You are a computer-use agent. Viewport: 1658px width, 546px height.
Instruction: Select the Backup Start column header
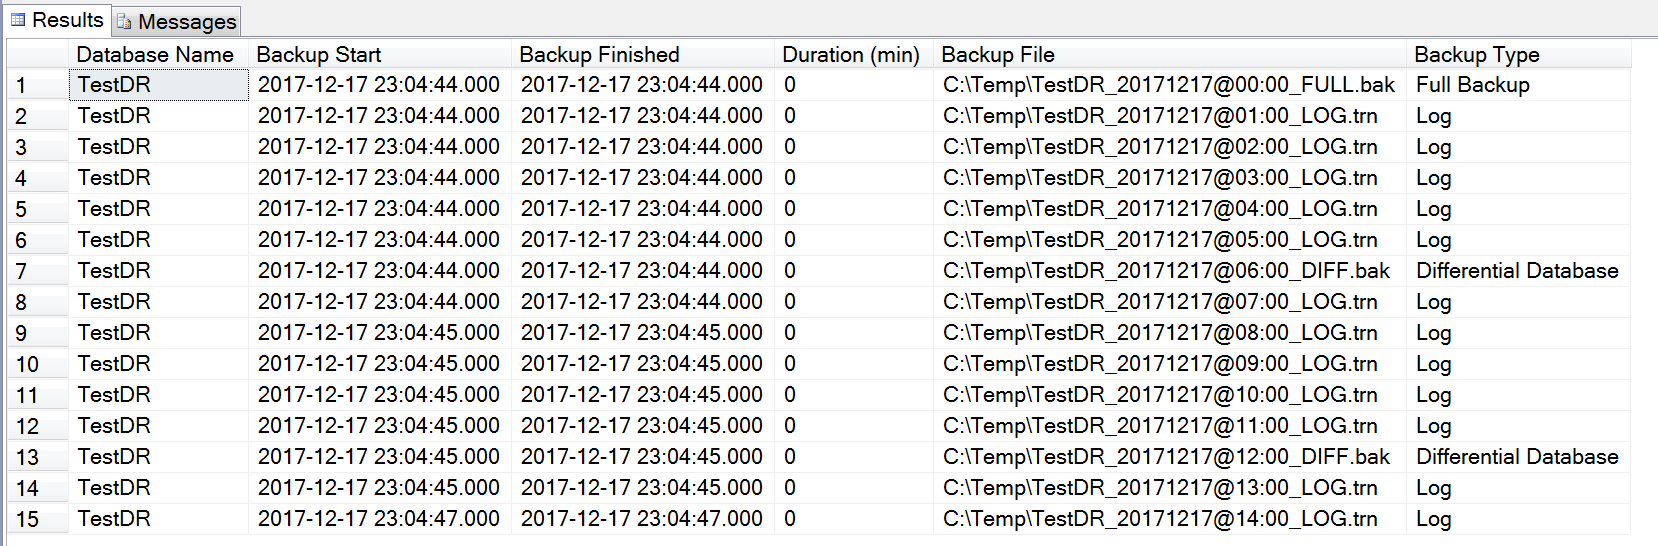point(319,55)
